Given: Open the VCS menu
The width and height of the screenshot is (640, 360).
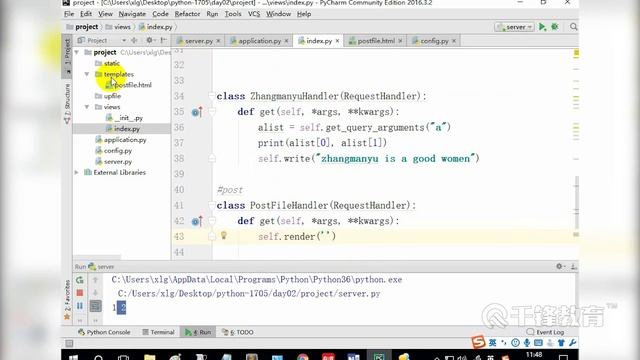Looking at the screenshot, I should point(254,14).
